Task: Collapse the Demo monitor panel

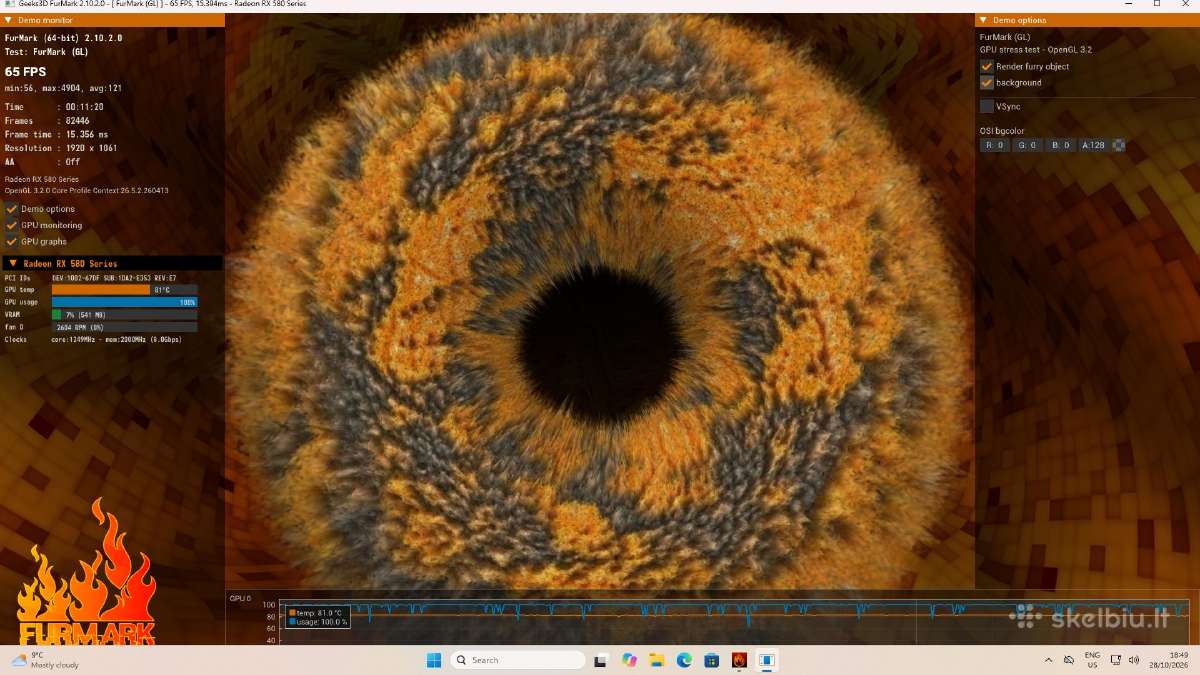Action: click(x=8, y=20)
